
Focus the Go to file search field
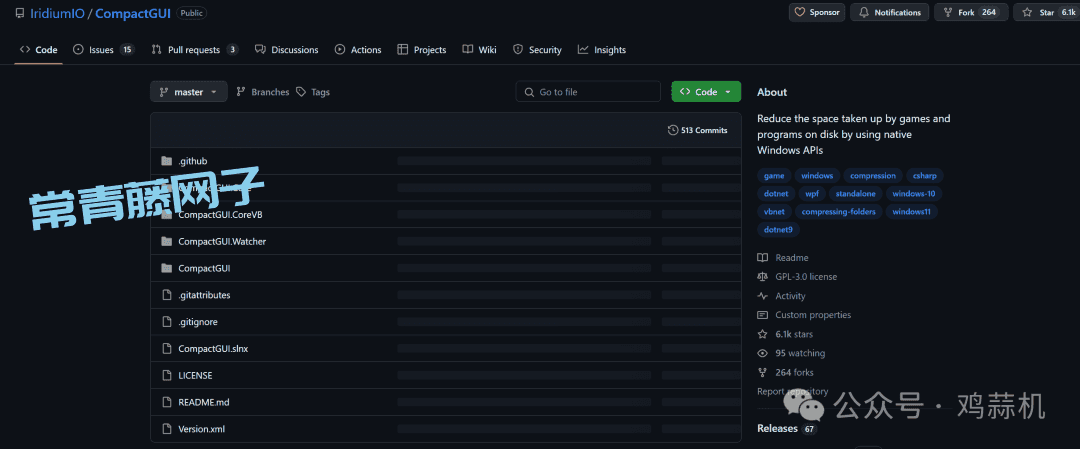pyautogui.click(x=588, y=92)
